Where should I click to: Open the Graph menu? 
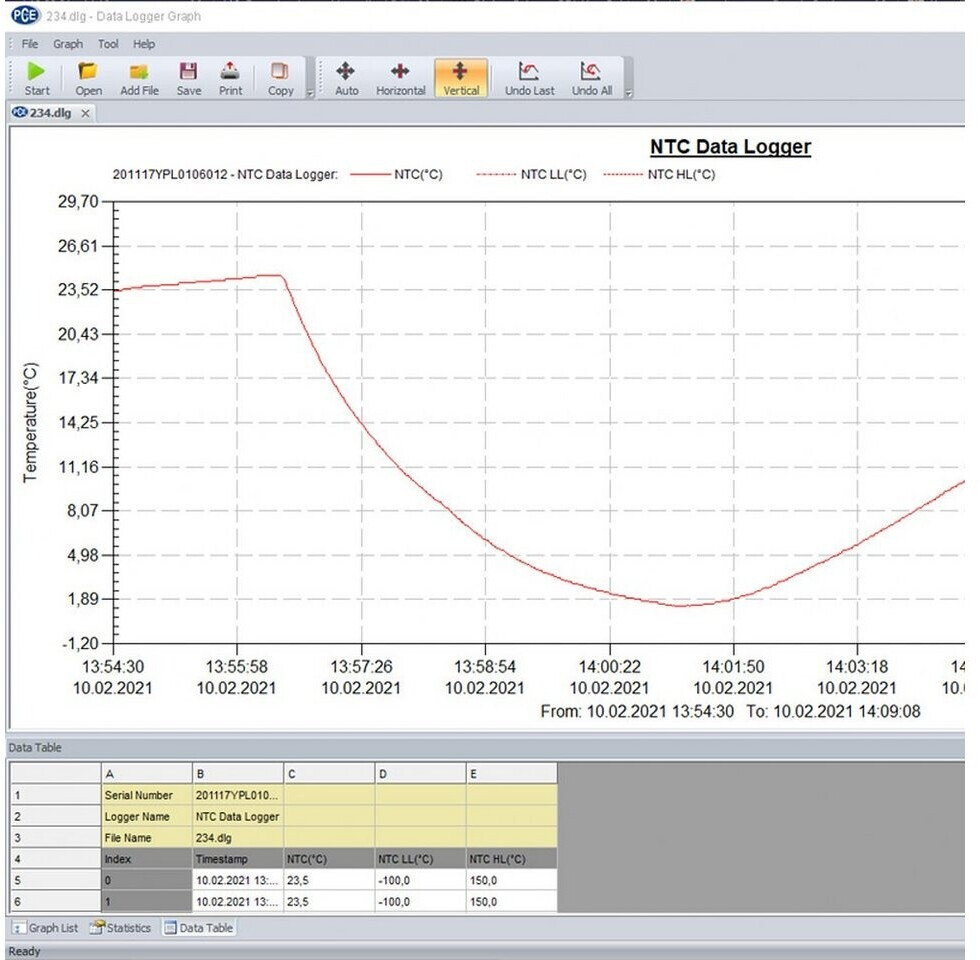68,44
